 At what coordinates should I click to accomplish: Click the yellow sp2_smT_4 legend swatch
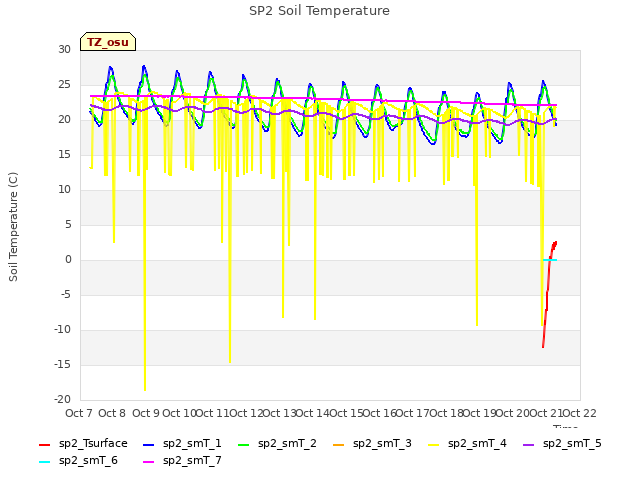(433, 444)
